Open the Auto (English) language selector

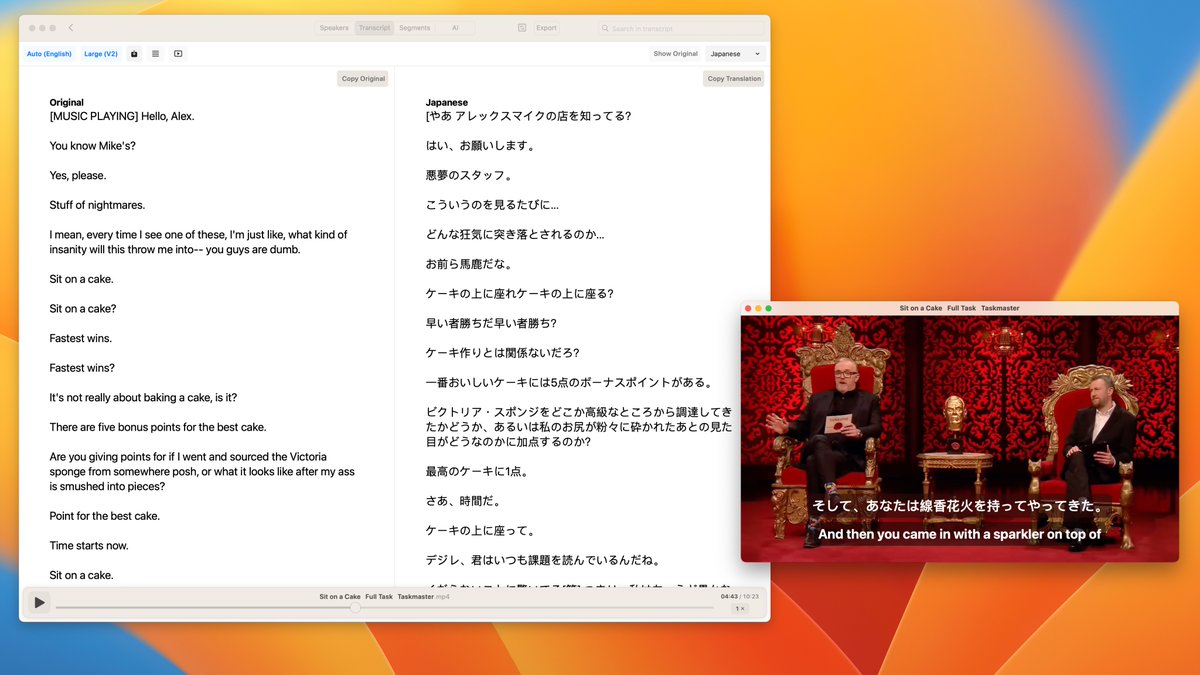(x=49, y=54)
